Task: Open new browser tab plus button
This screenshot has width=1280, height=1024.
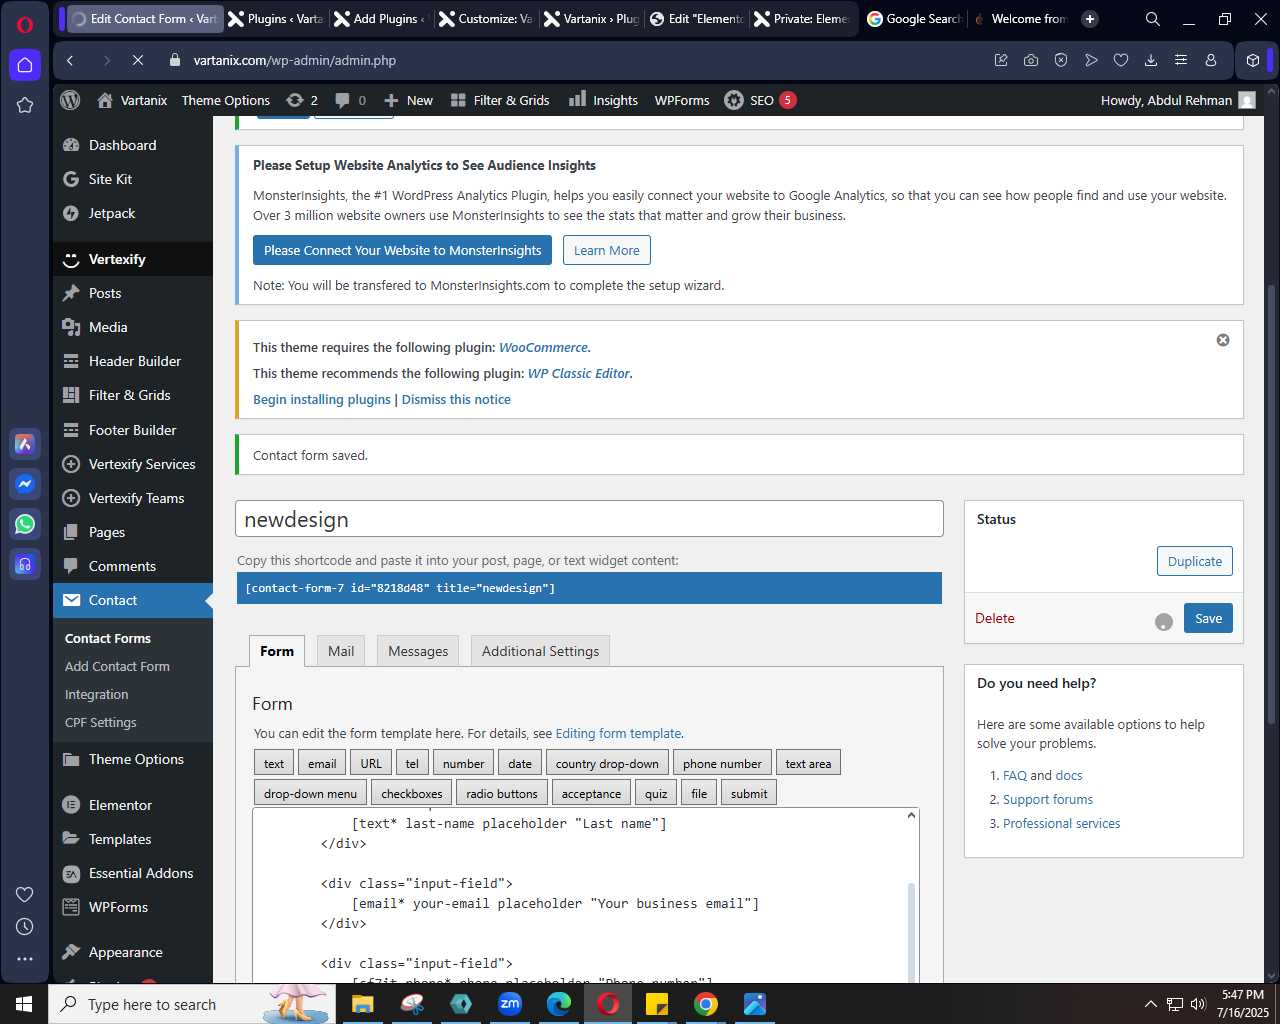Action: [x=1090, y=18]
